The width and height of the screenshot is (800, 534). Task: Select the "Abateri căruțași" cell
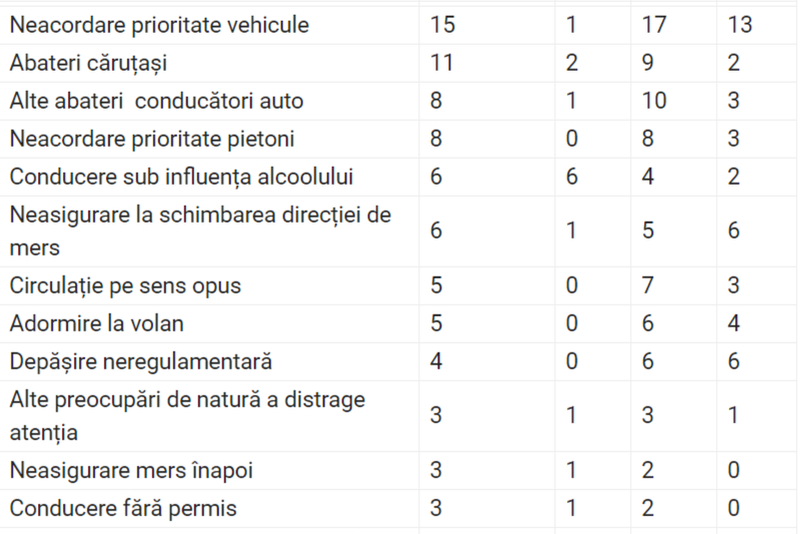pyautogui.click(x=88, y=63)
